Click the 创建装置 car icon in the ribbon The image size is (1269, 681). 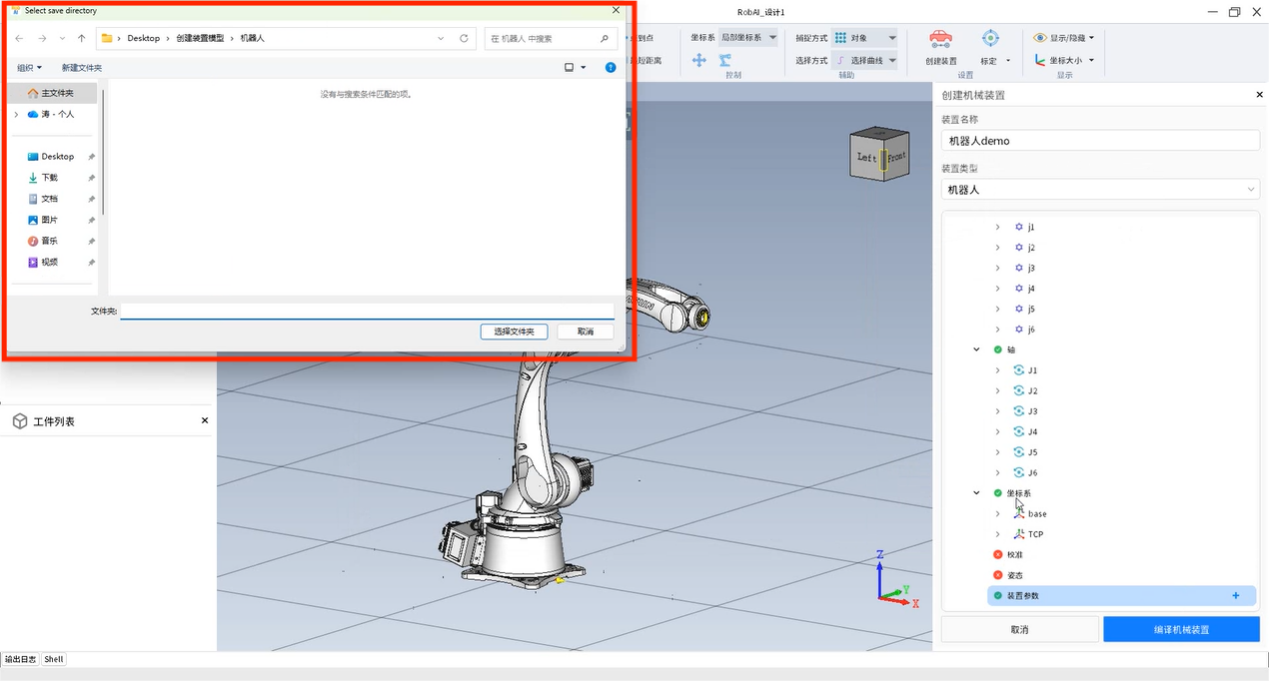click(x=940, y=39)
